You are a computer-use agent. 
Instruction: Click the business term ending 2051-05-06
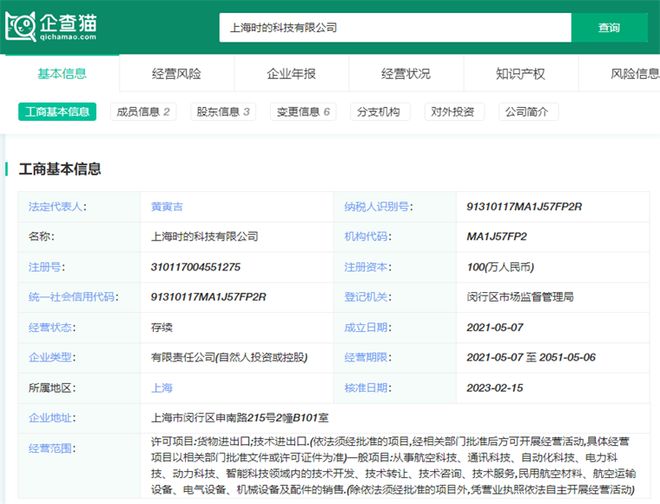point(567,357)
